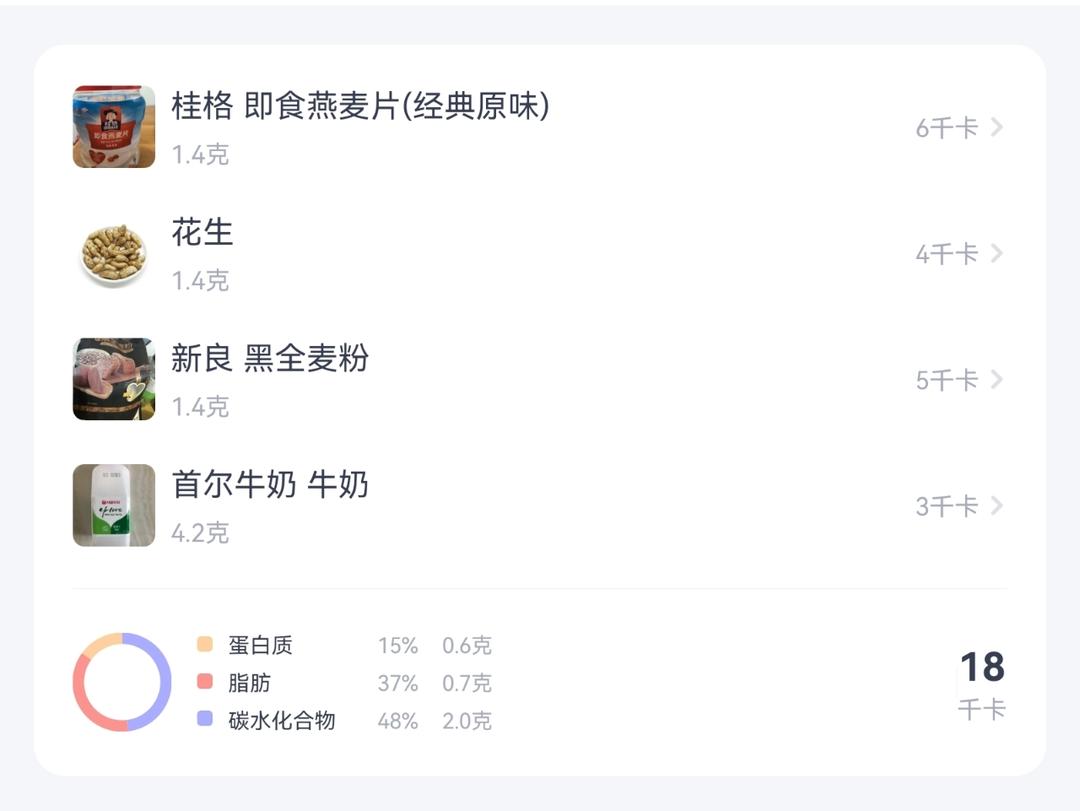Click the purple 碳水化合物 legend swatch

(x=206, y=719)
